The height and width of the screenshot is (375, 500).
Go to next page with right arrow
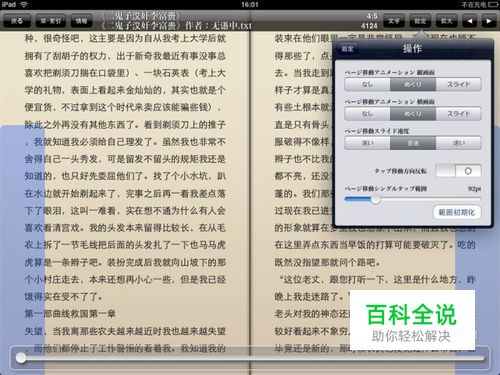[489, 21]
